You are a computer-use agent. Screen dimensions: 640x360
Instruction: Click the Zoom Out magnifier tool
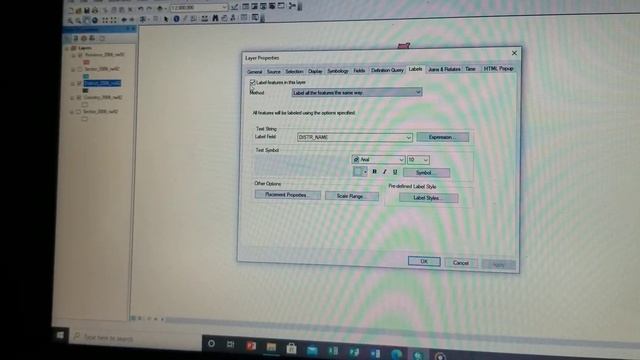78,20
